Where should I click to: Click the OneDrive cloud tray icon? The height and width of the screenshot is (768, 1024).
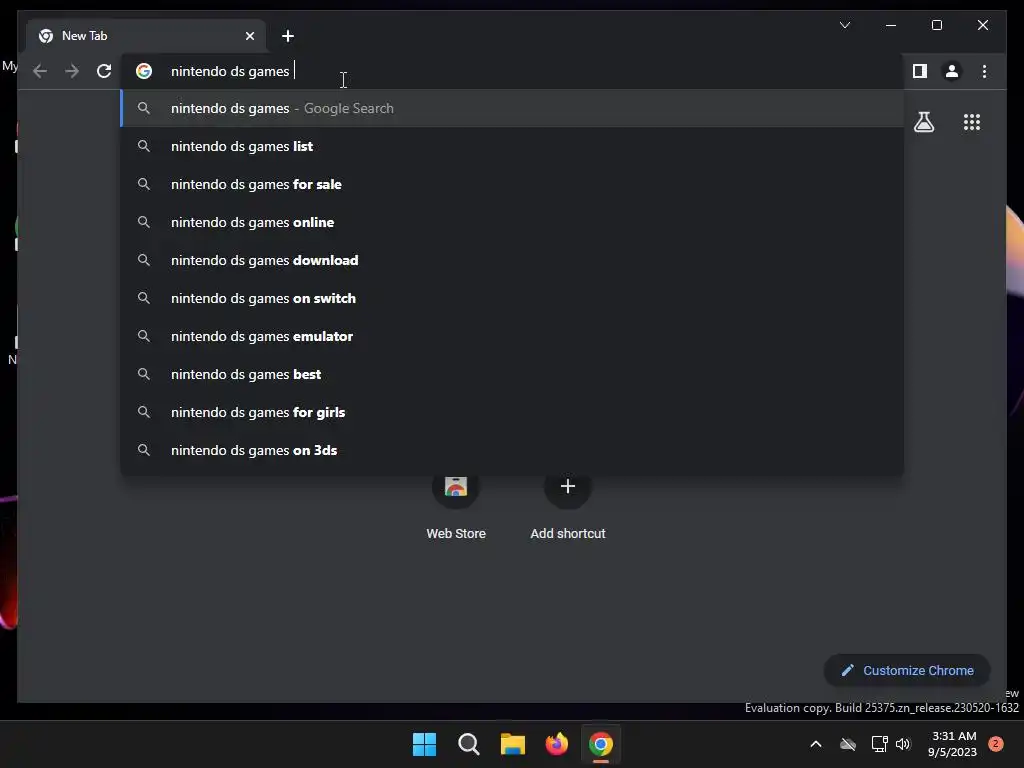(x=848, y=744)
